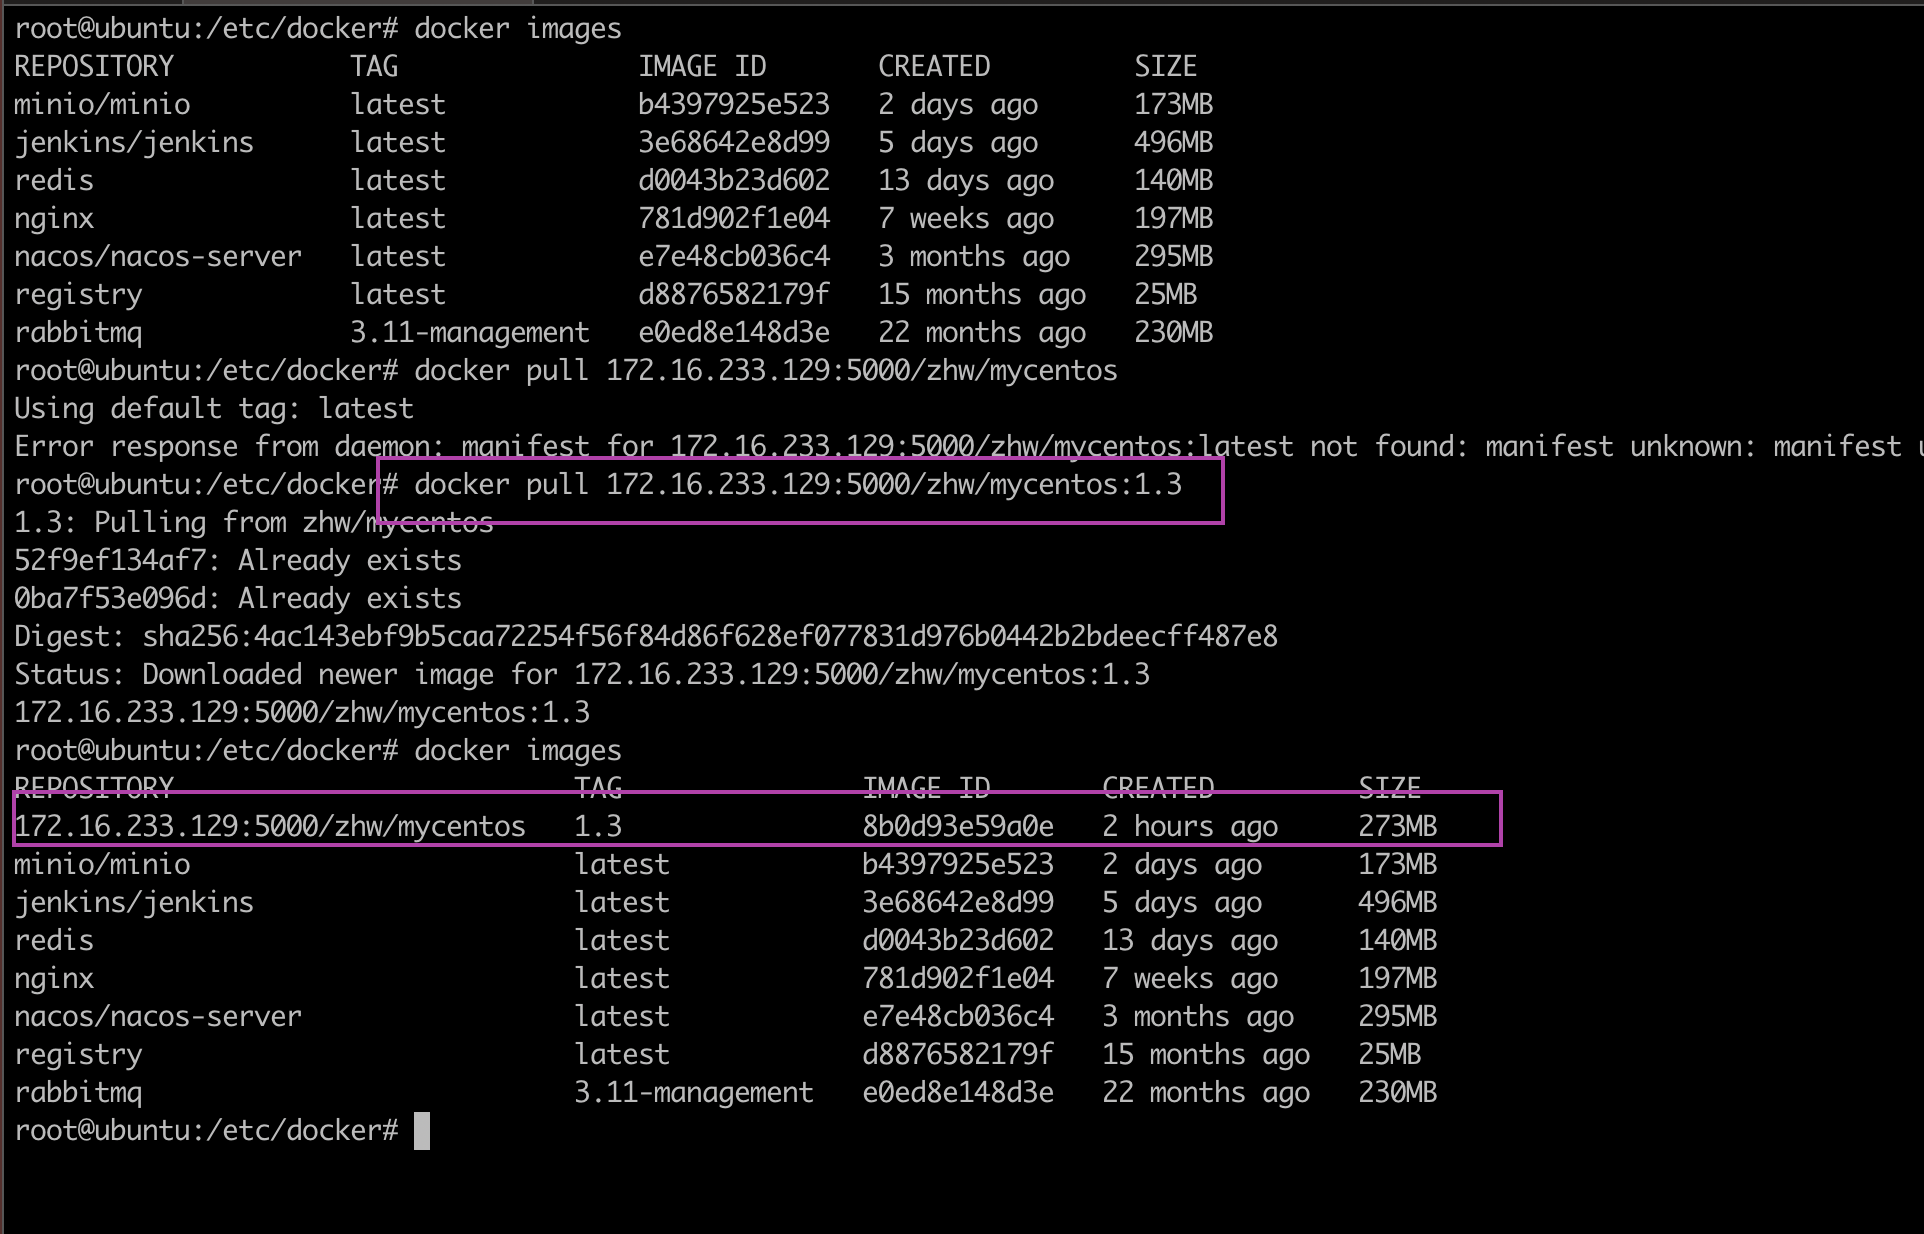Click '0ba7f53e096d: Already exists' line
Image resolution: width=1924 pixels, height=1234 pixels.
click(x=237, y=599)
